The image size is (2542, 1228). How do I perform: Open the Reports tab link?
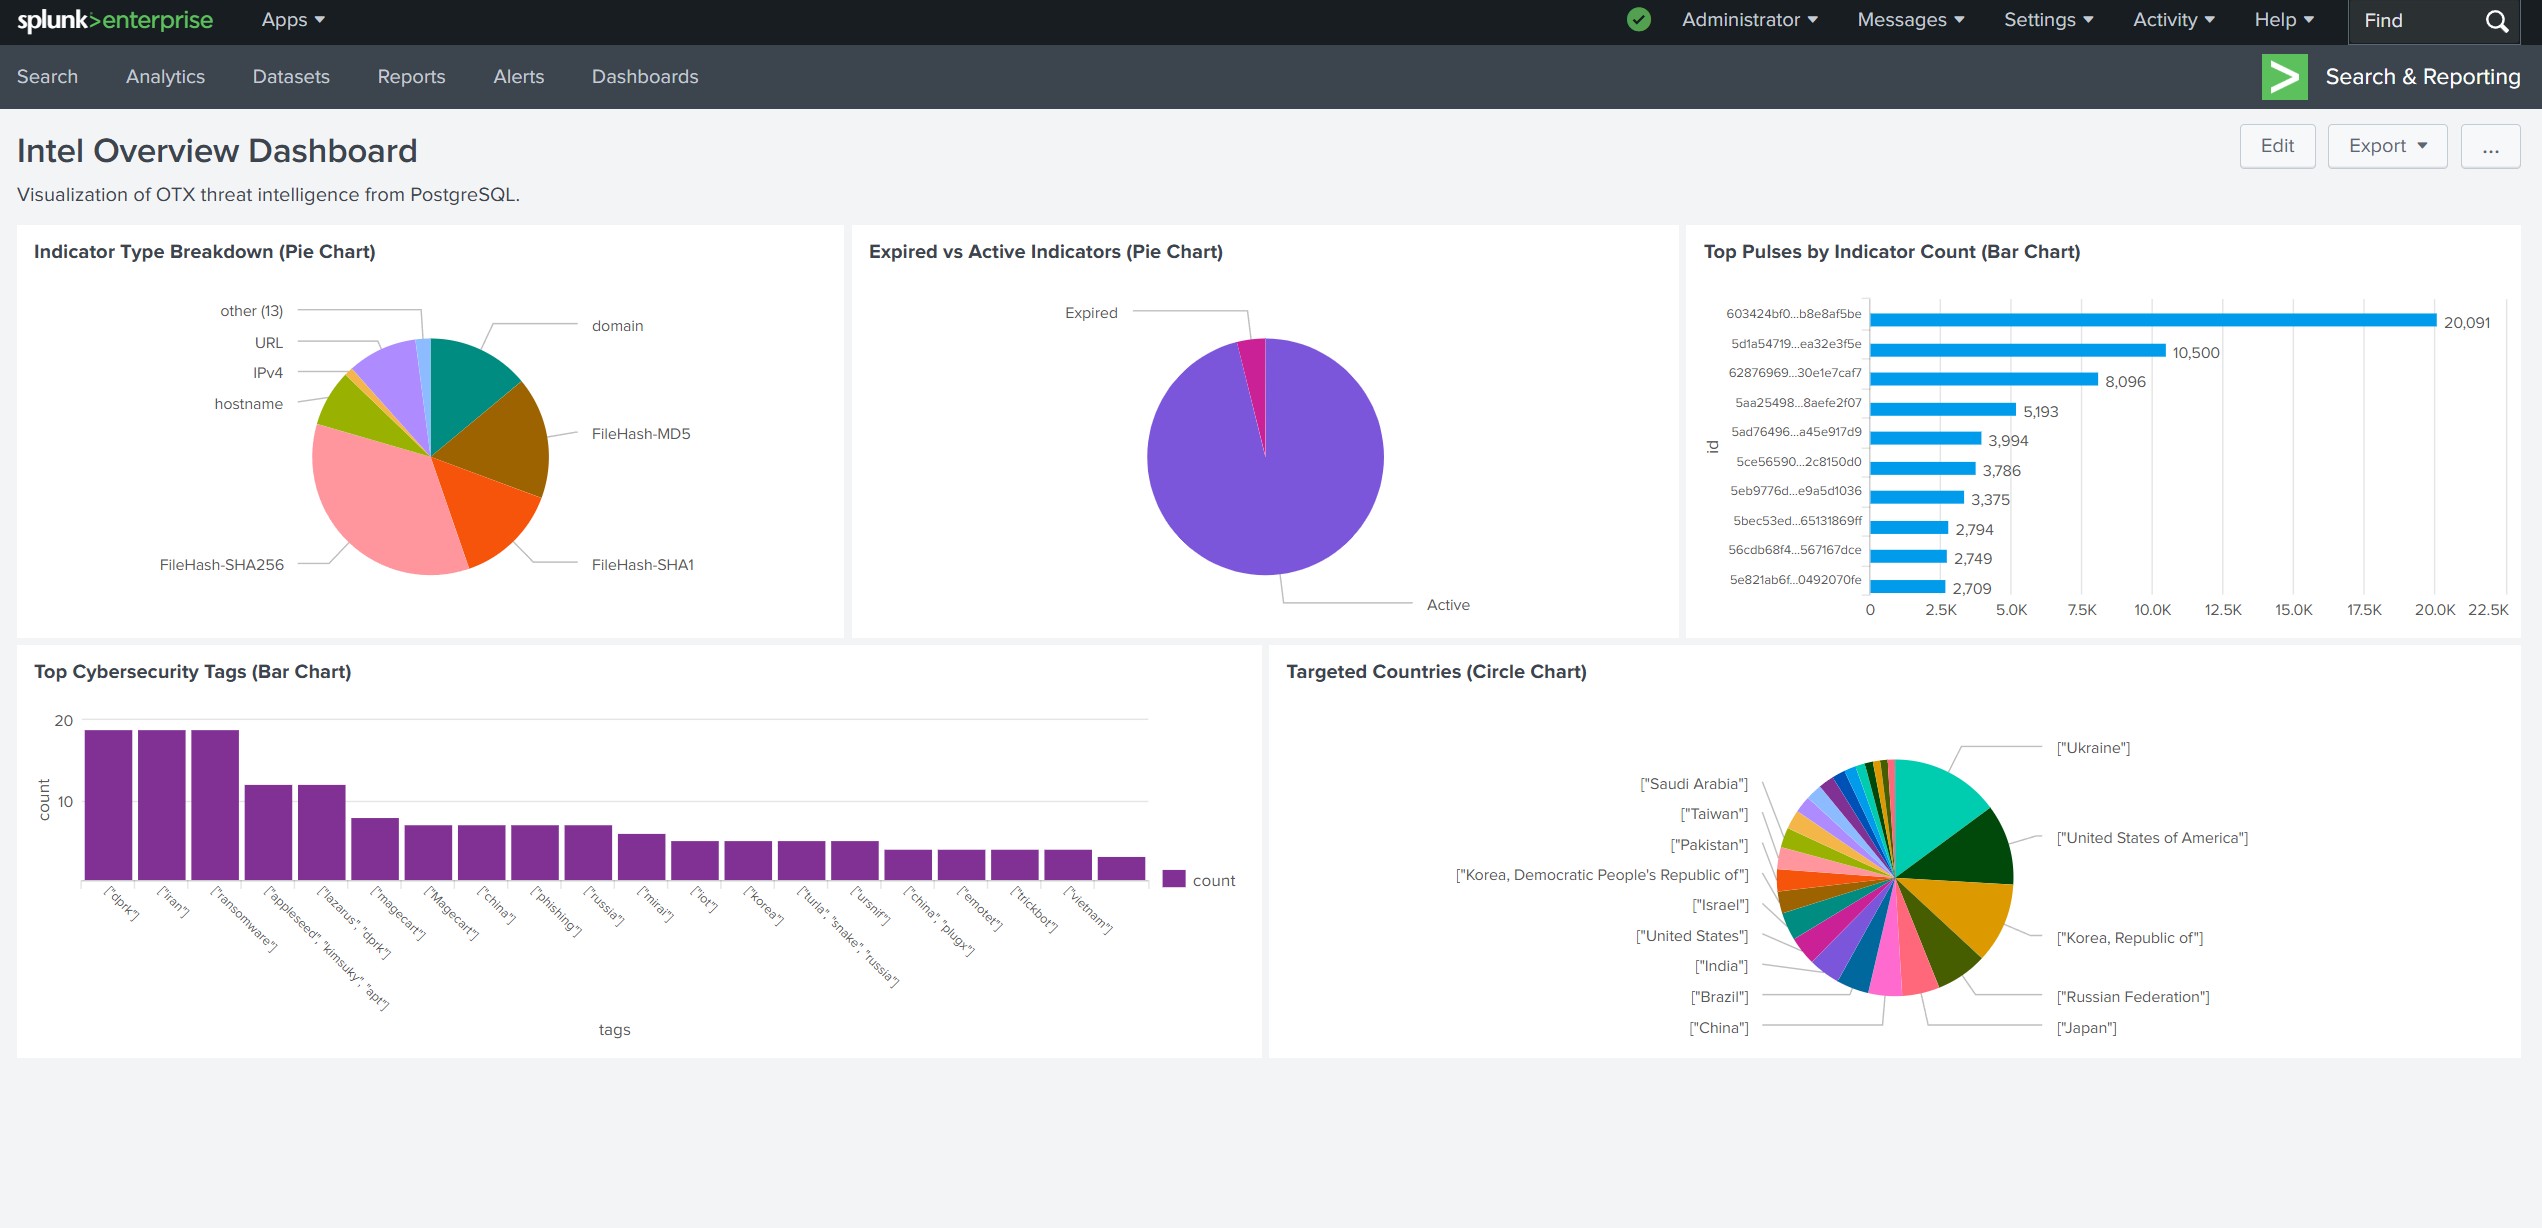(411, 76)
